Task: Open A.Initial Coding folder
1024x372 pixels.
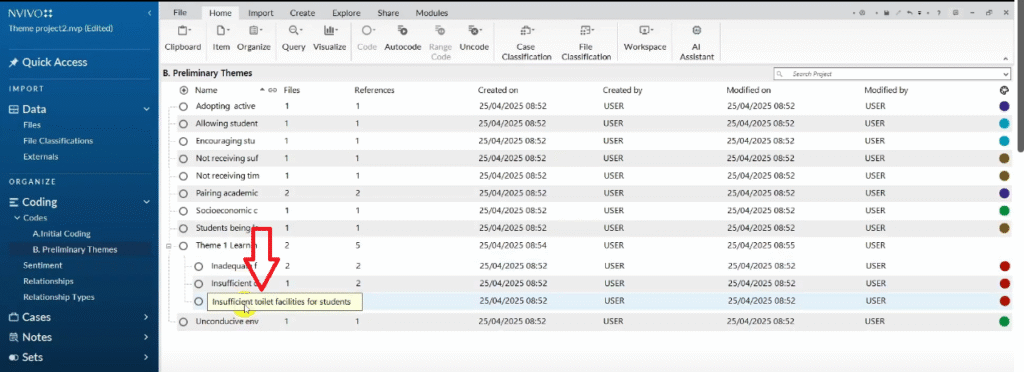Action: (61, 234)
